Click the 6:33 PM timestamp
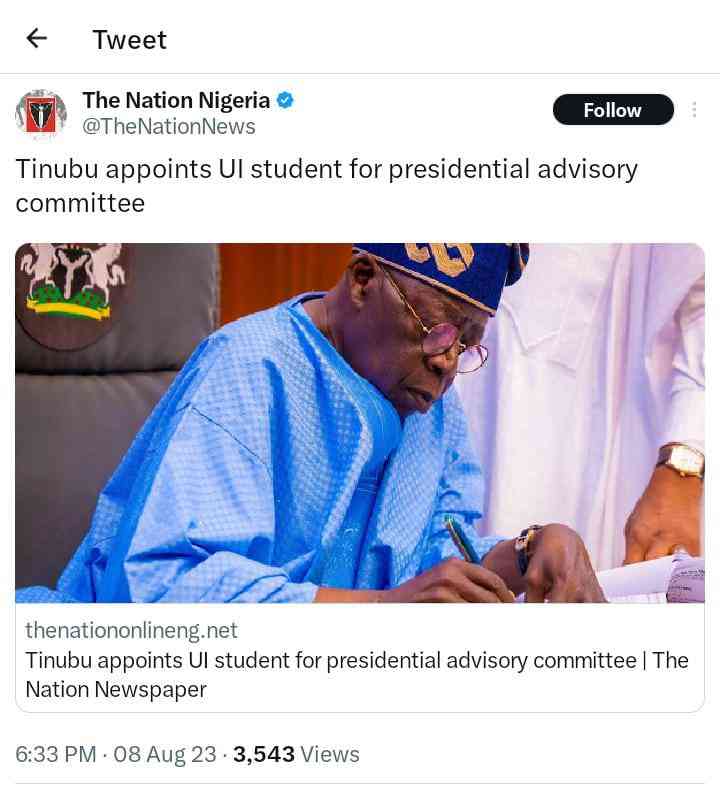The width and height of the screenshot is (720, 794). coord(56,754)
